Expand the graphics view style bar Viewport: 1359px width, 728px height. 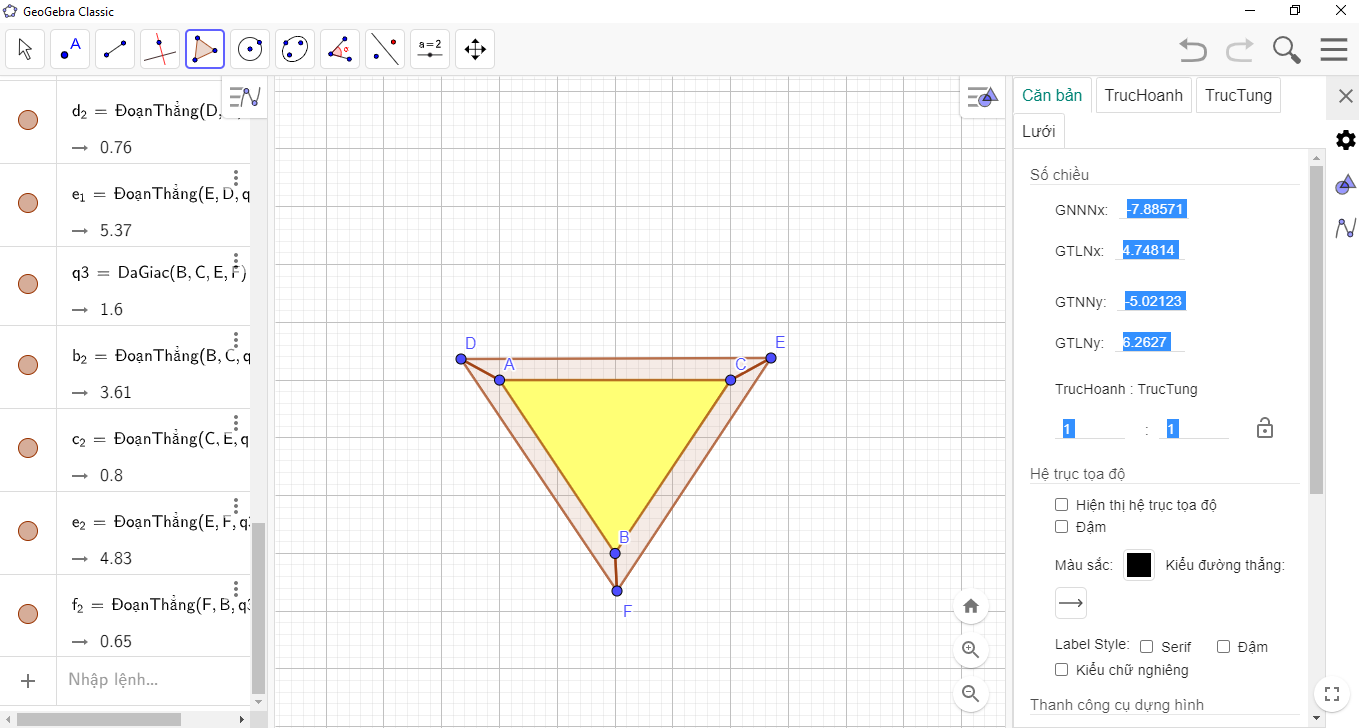982,97
